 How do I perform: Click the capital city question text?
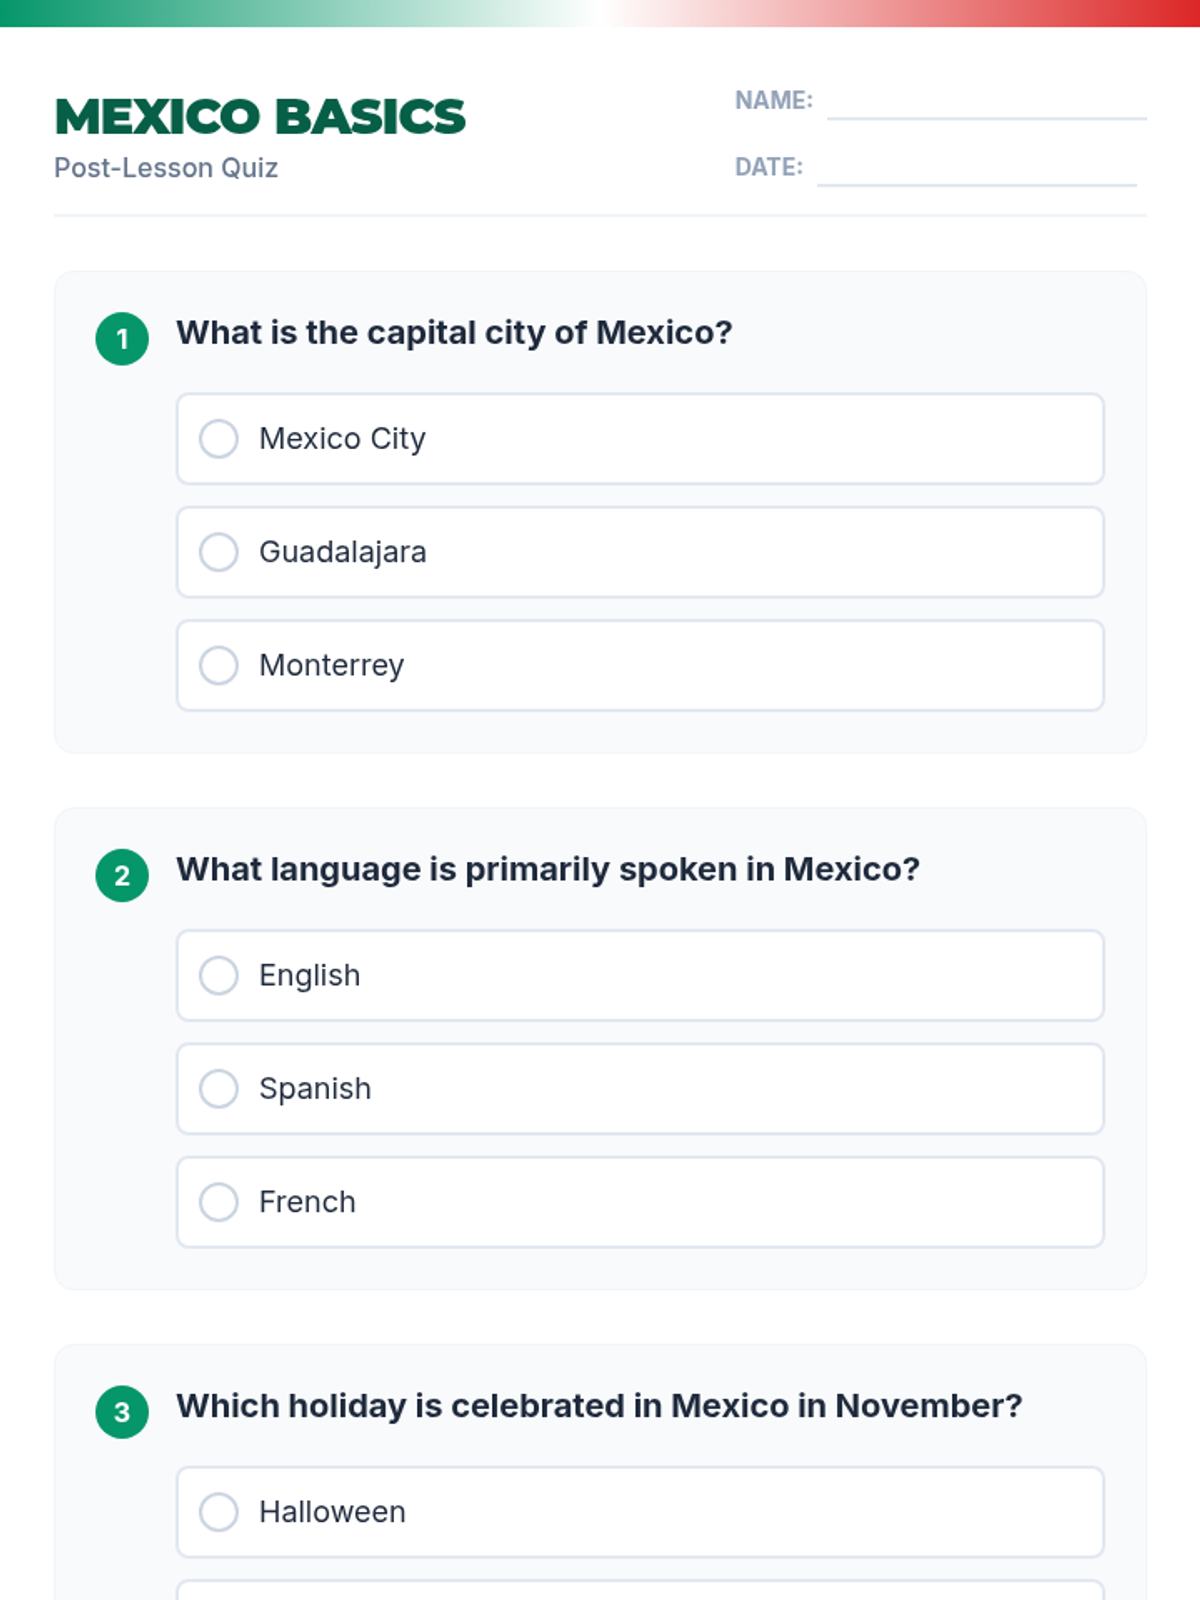coord(454,333)
